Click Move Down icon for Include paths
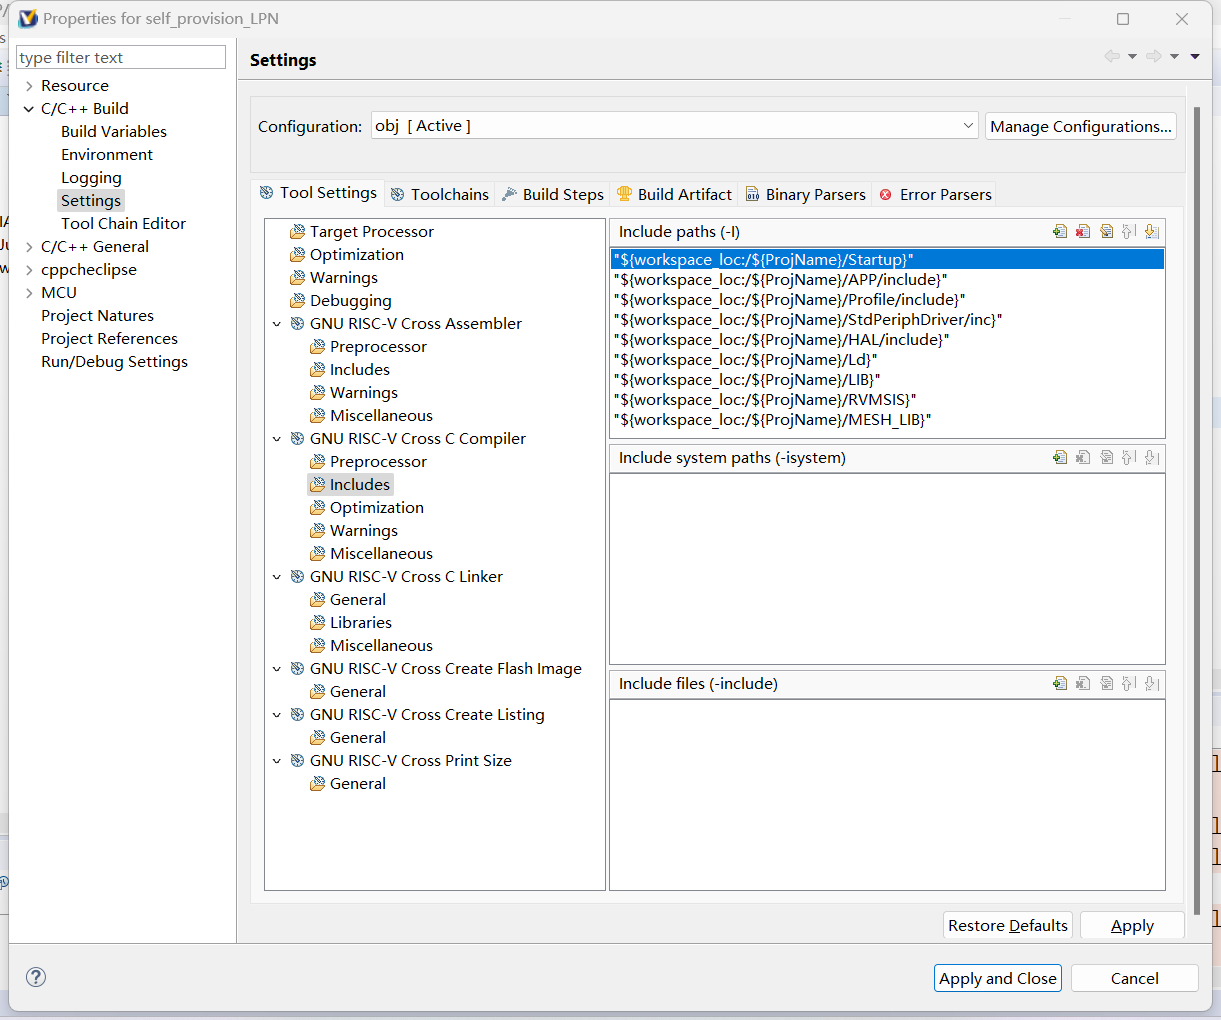 click(x=1152, y=232)
